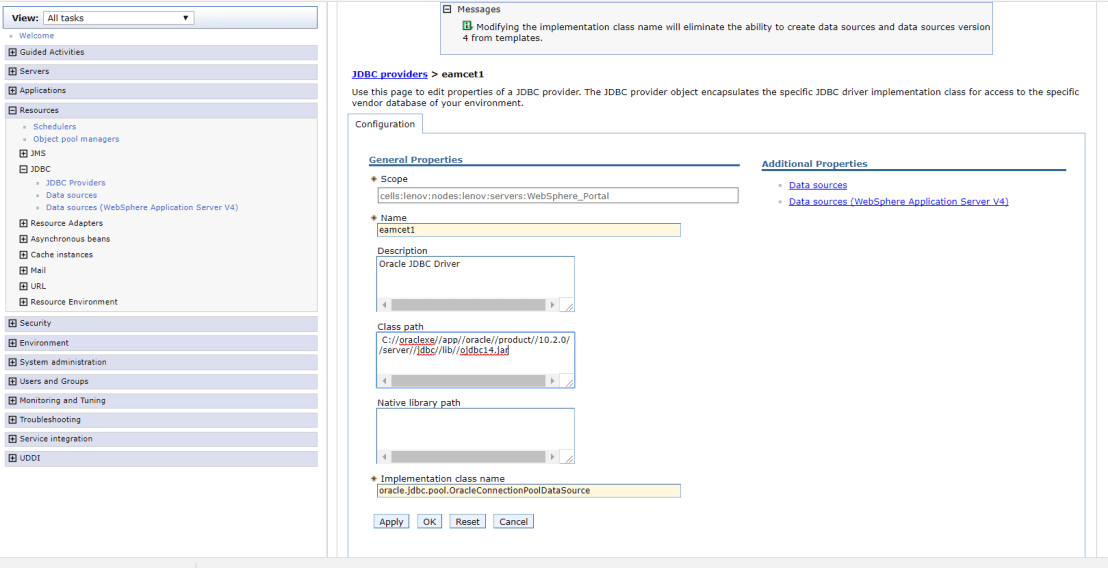Collapse the Resources navigation section
The width and height of the screenshot is (1108, 568).
click(x=12, y=111)
